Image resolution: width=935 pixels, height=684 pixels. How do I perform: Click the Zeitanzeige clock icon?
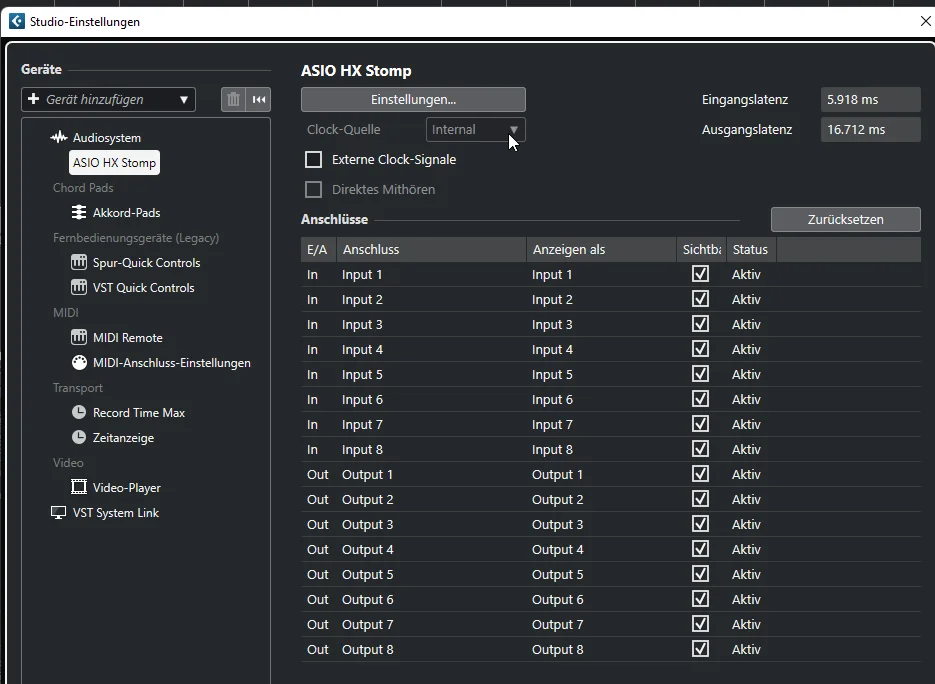pos(79,438)
